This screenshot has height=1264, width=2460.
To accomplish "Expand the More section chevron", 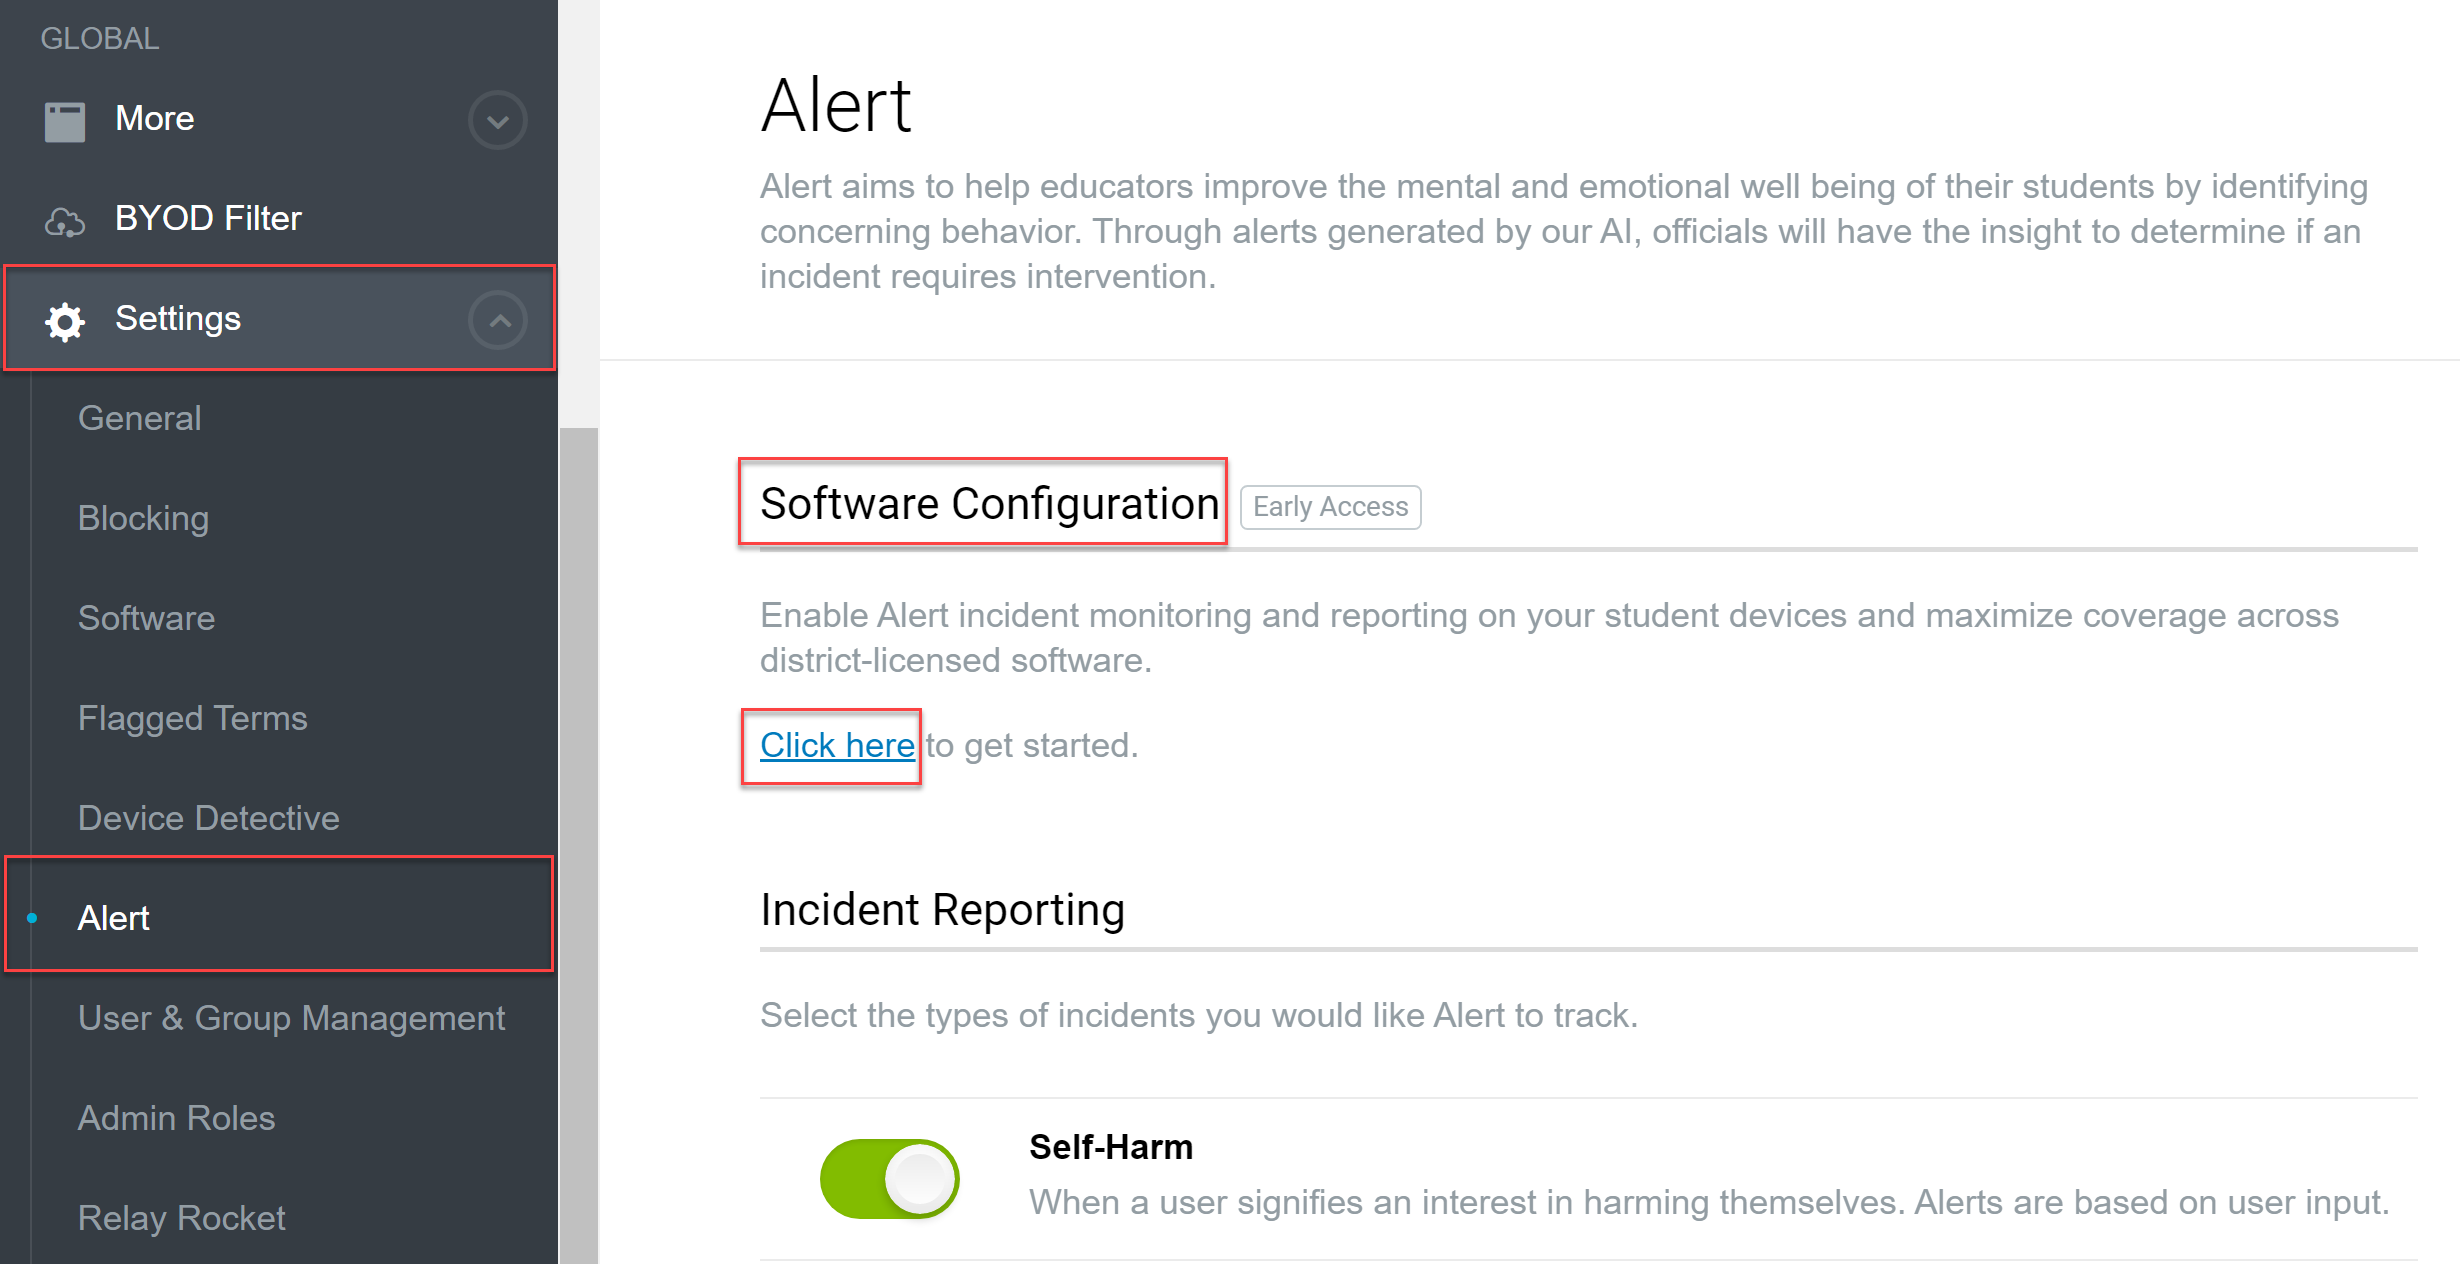I will 497,119.
